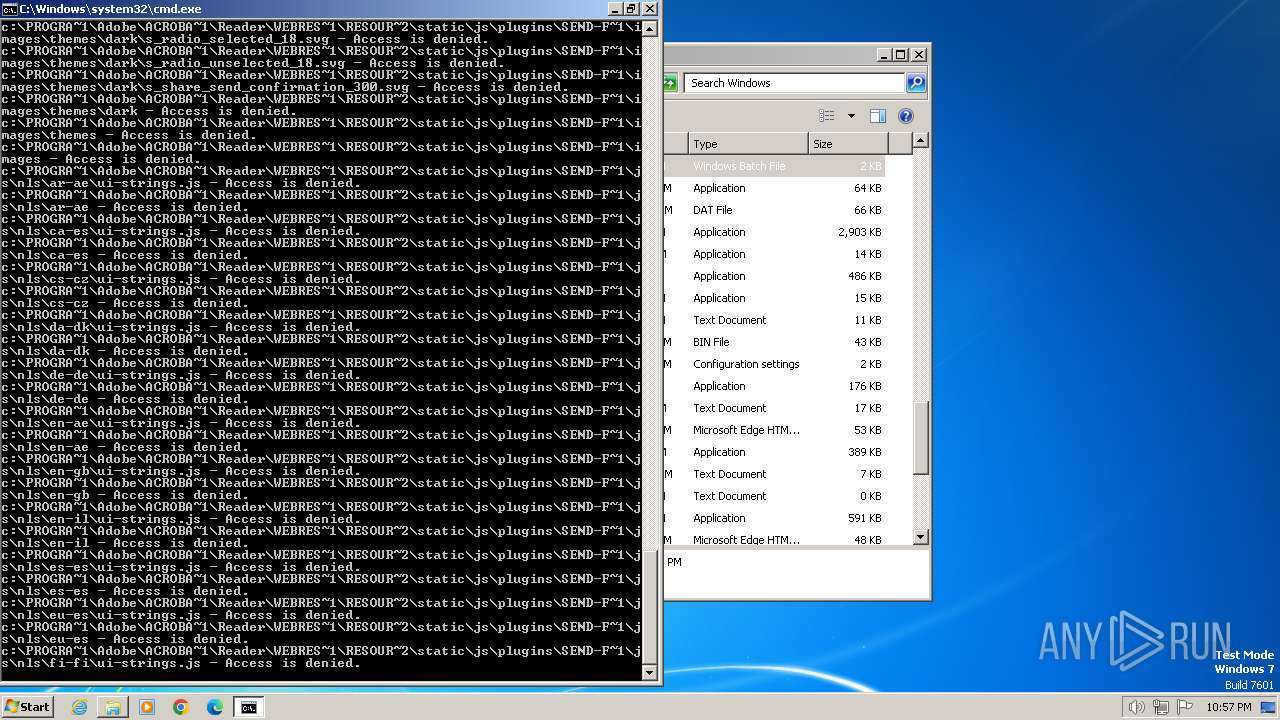Select cmd.exe taskbar button
The image size is (1280, 720).
248,707
